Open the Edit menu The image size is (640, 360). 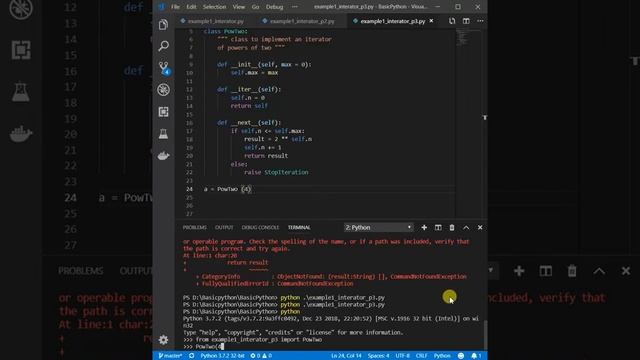[191, 7]
